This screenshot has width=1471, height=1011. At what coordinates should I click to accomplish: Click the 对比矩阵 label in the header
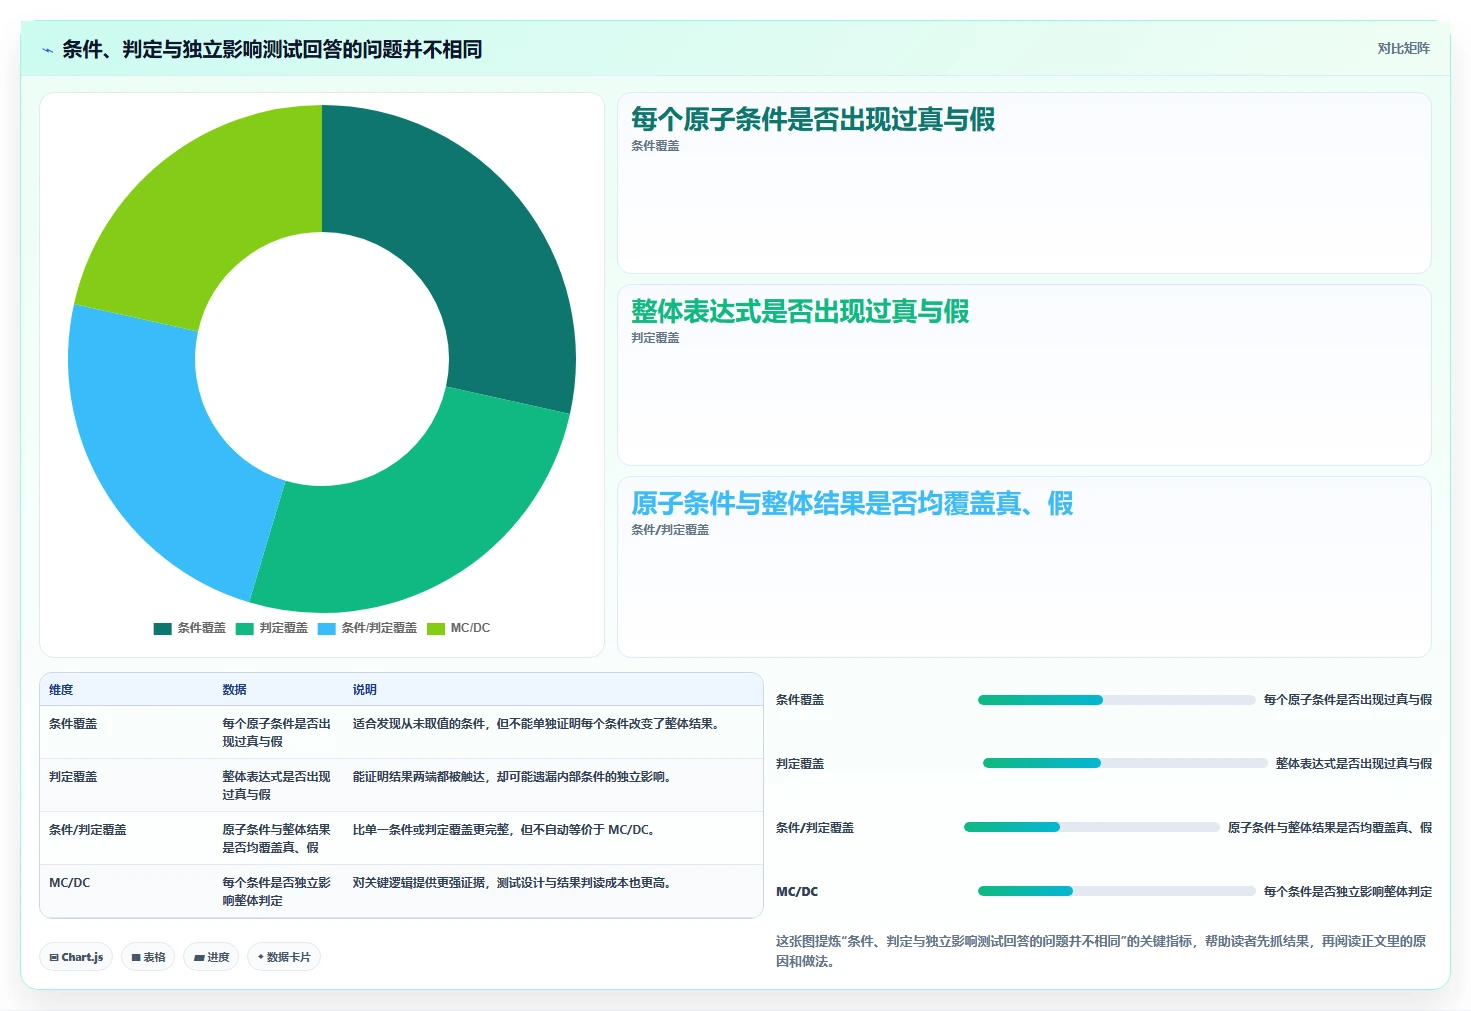coord(1403,48)
